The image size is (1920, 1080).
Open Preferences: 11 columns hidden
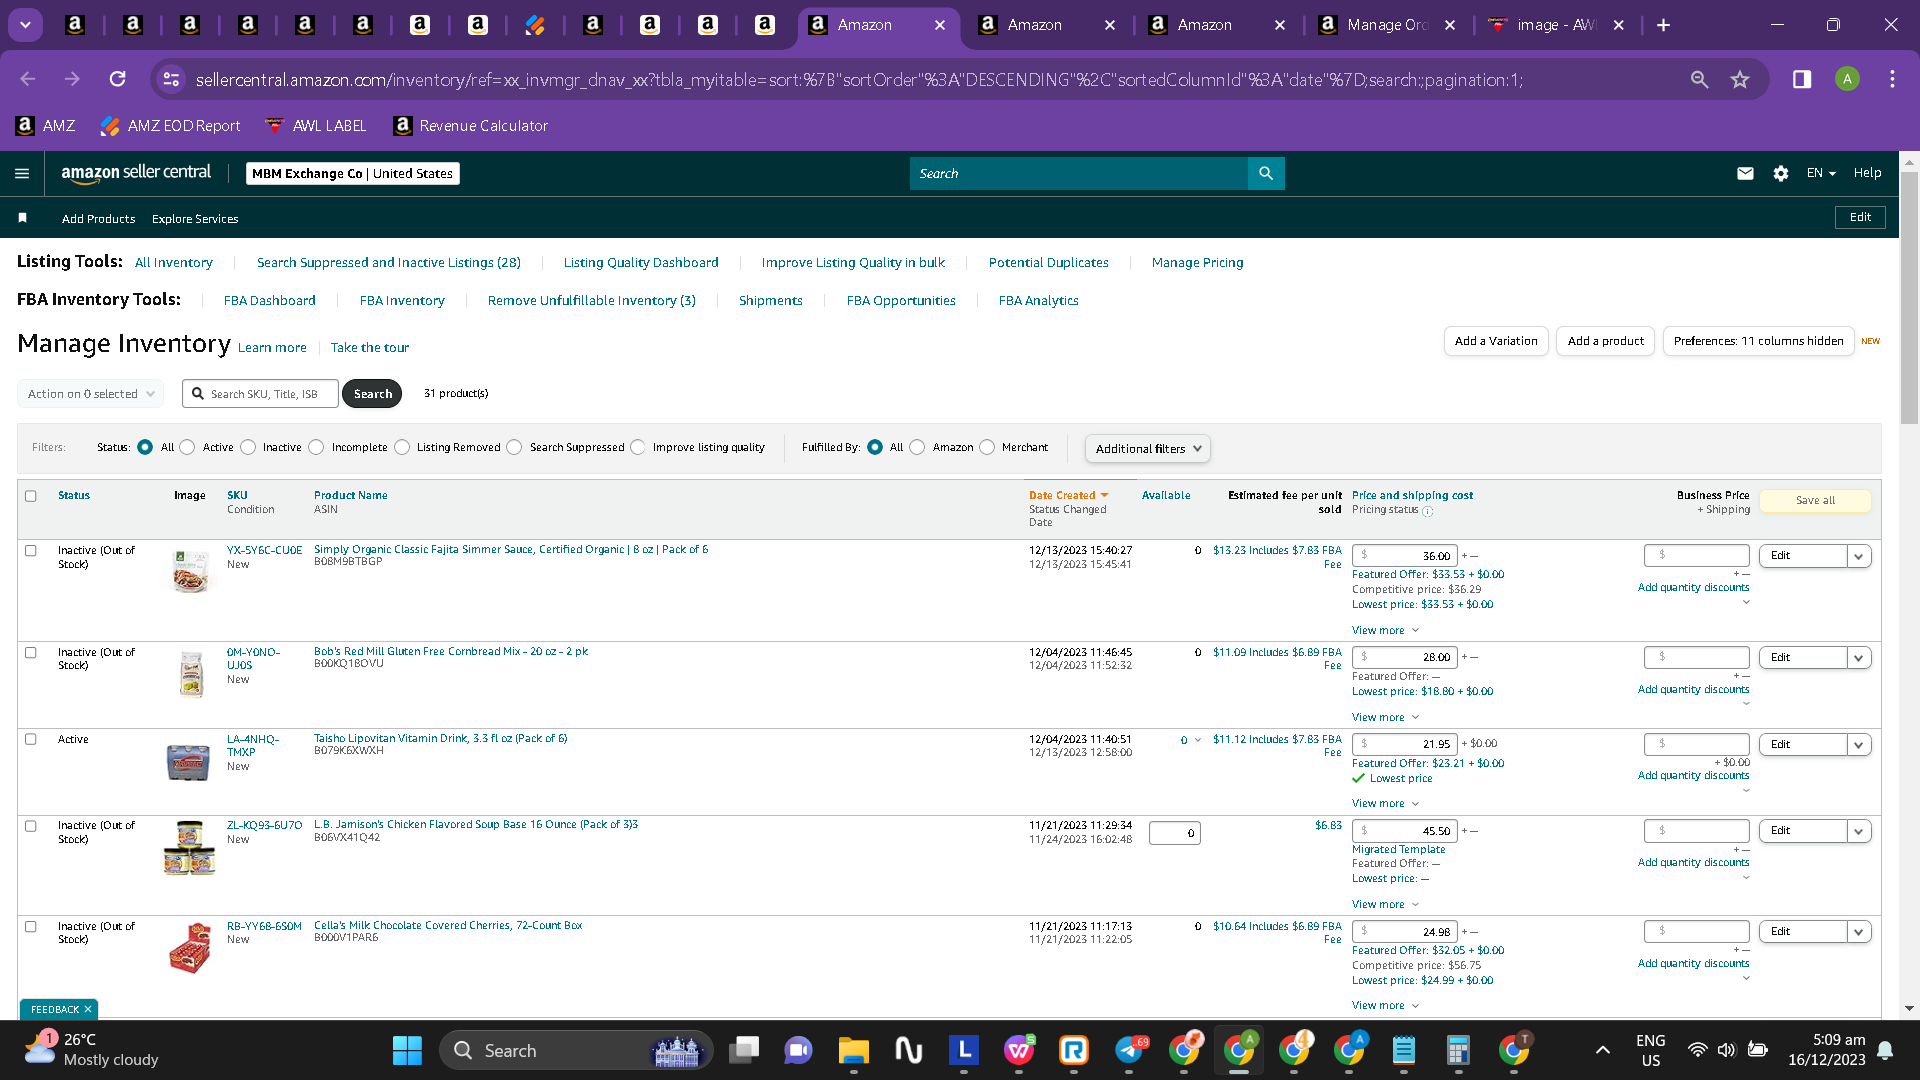click(x=1759, y=341)
